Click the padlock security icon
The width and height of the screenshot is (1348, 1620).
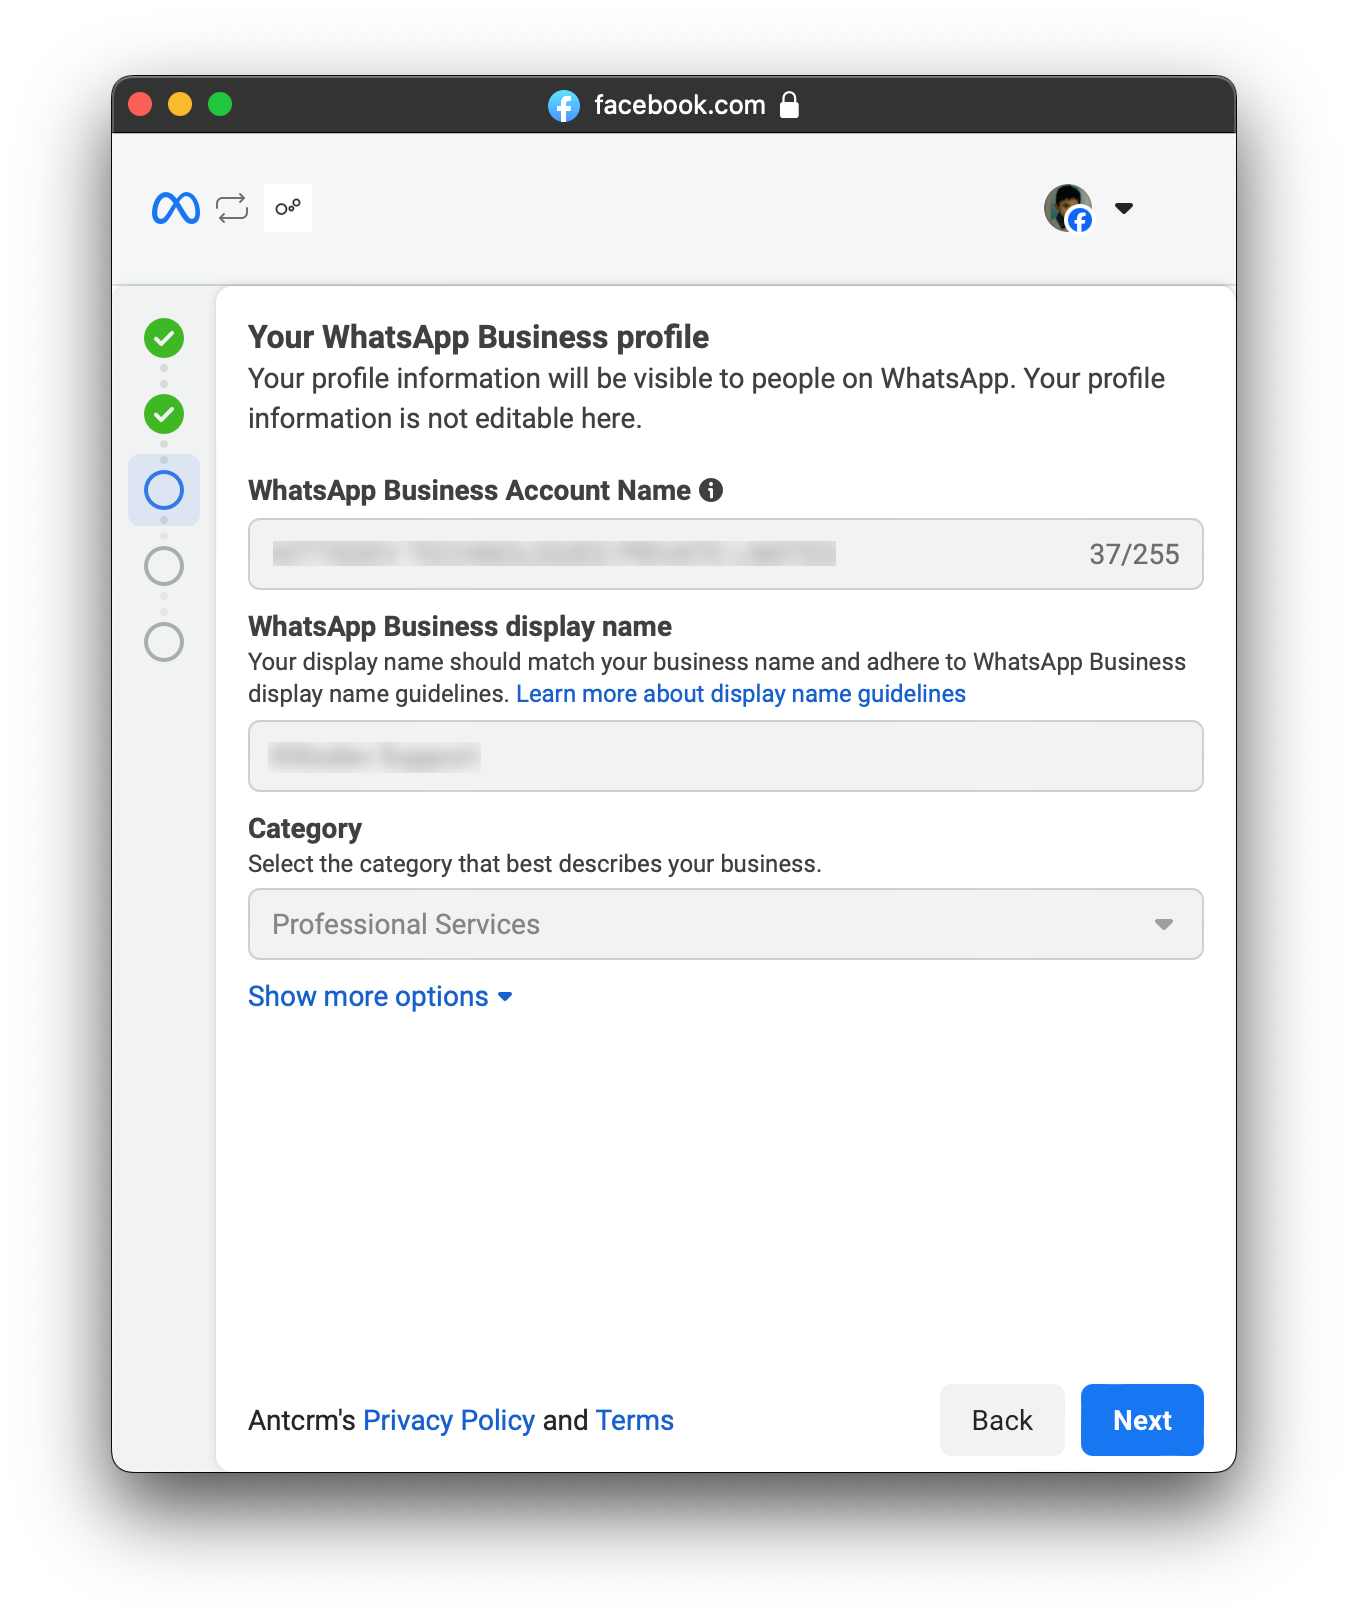click(x=789, y=105)
